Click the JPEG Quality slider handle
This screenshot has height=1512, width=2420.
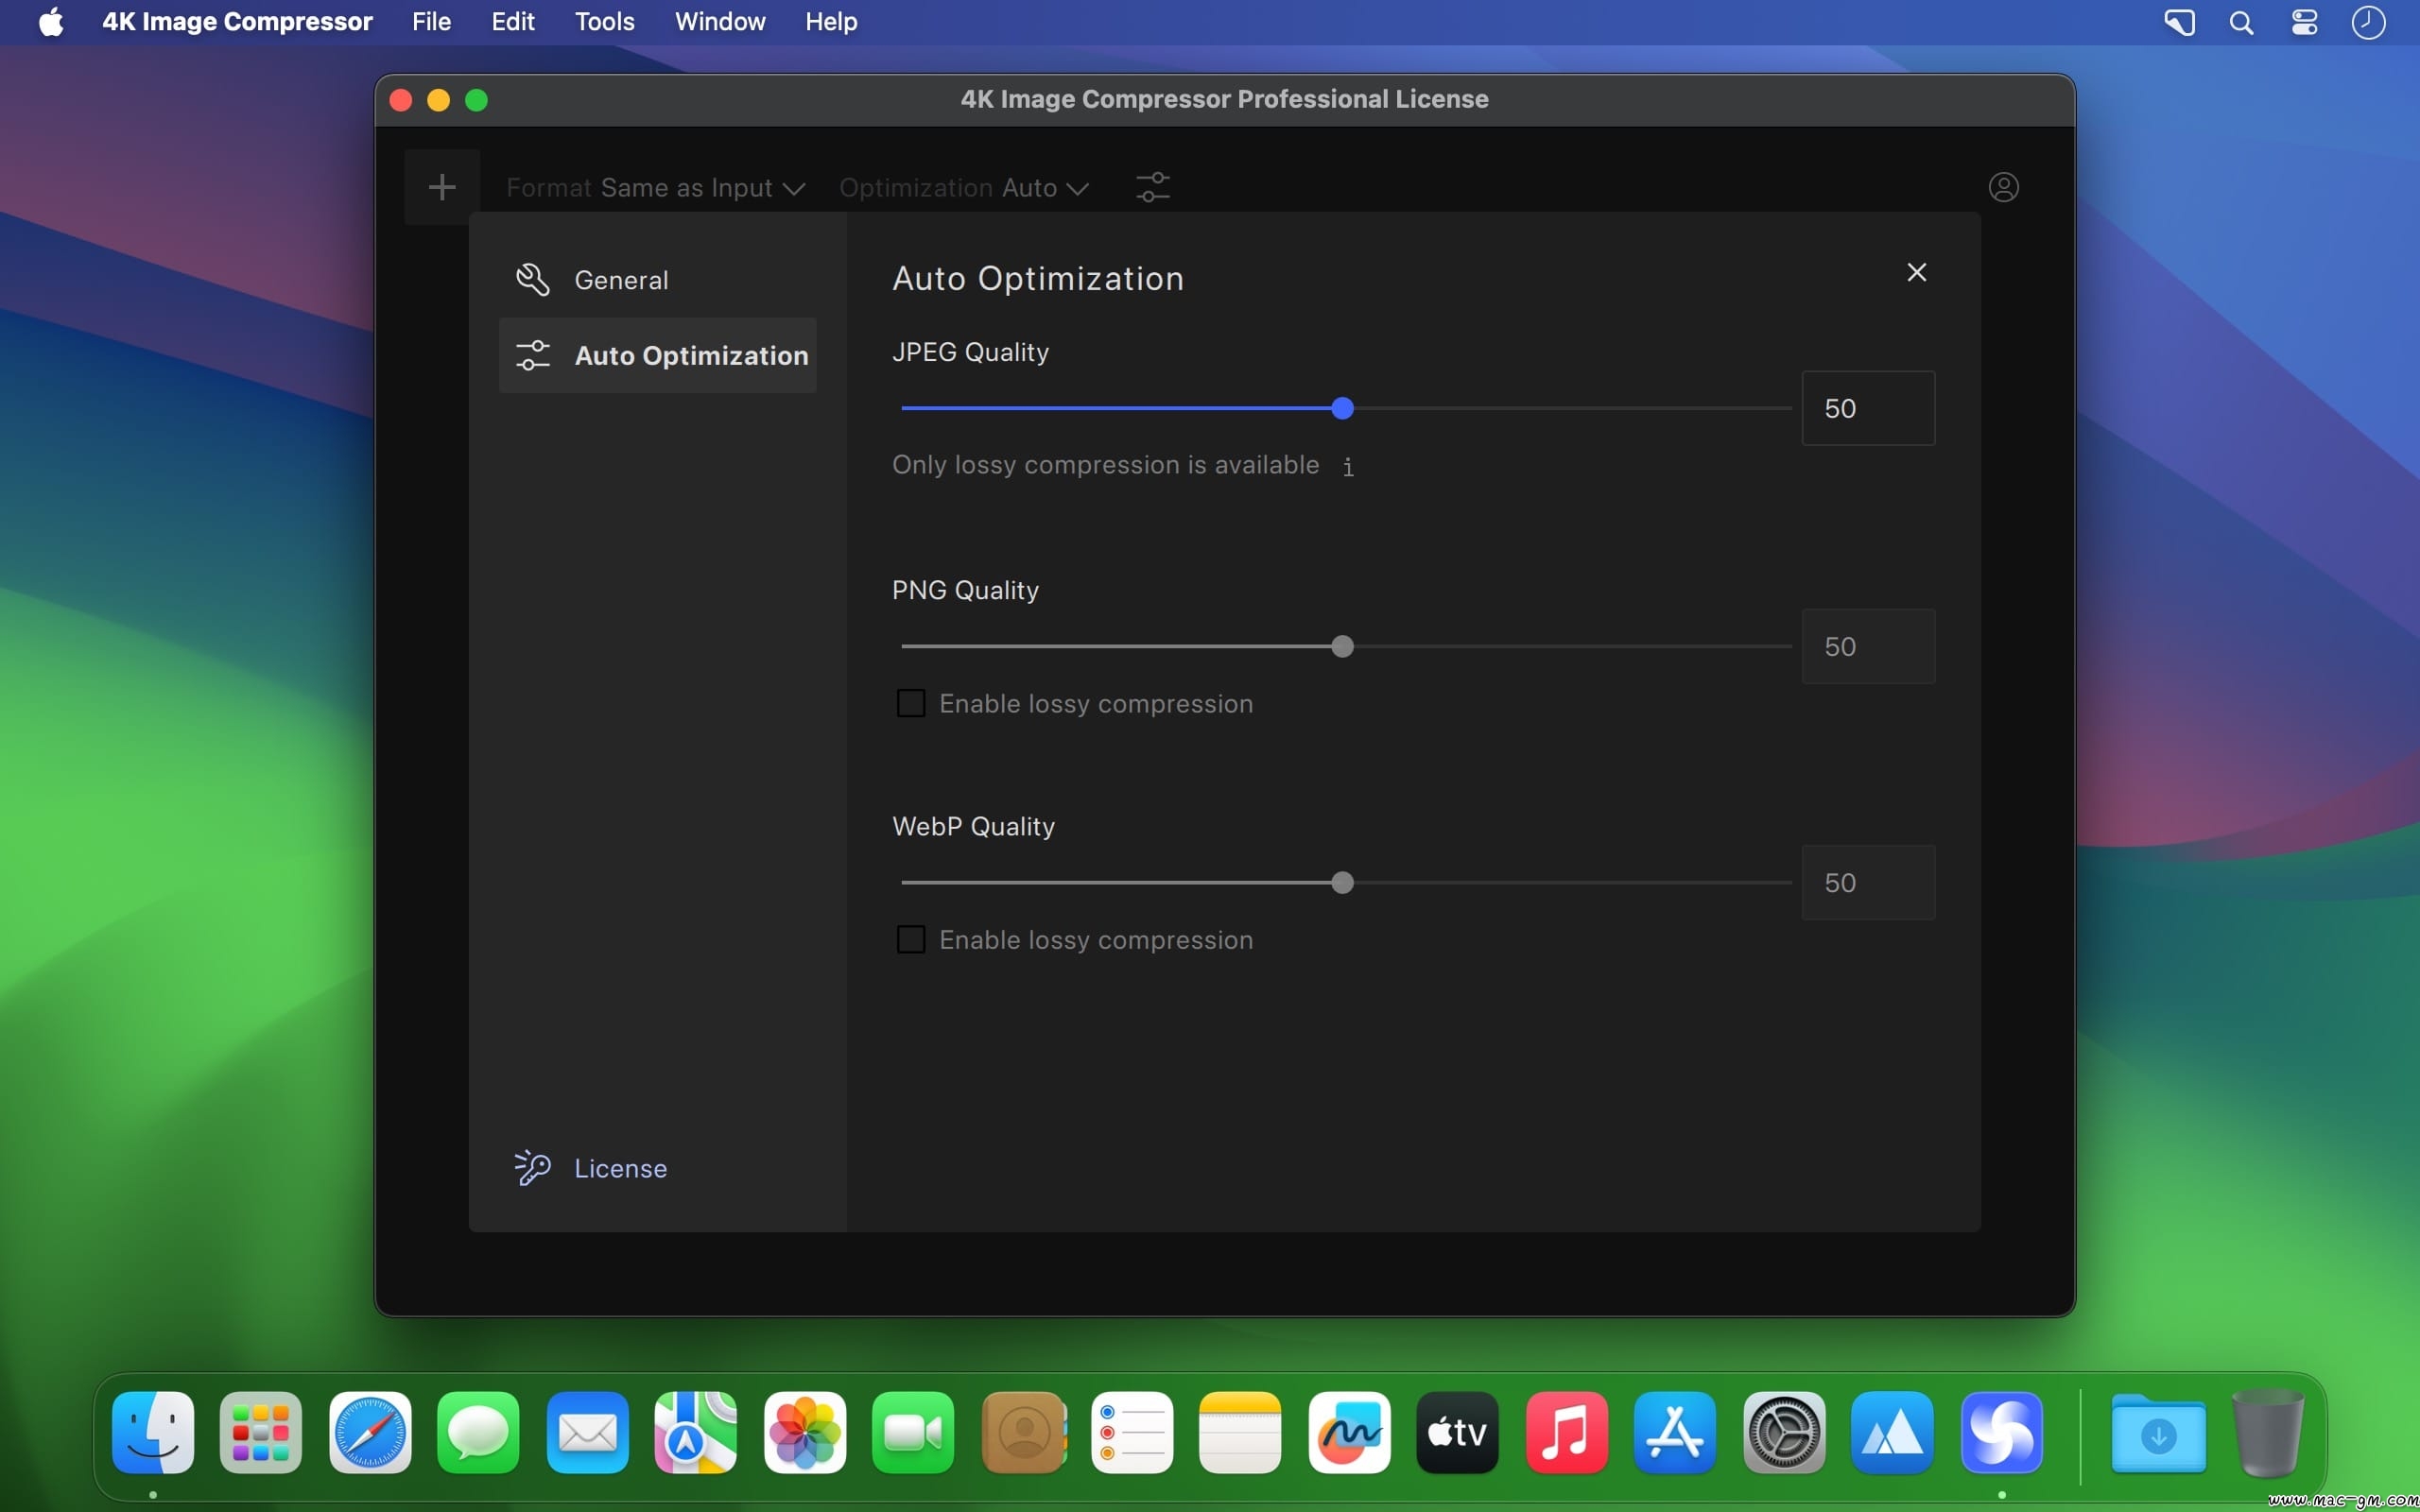1342,408
